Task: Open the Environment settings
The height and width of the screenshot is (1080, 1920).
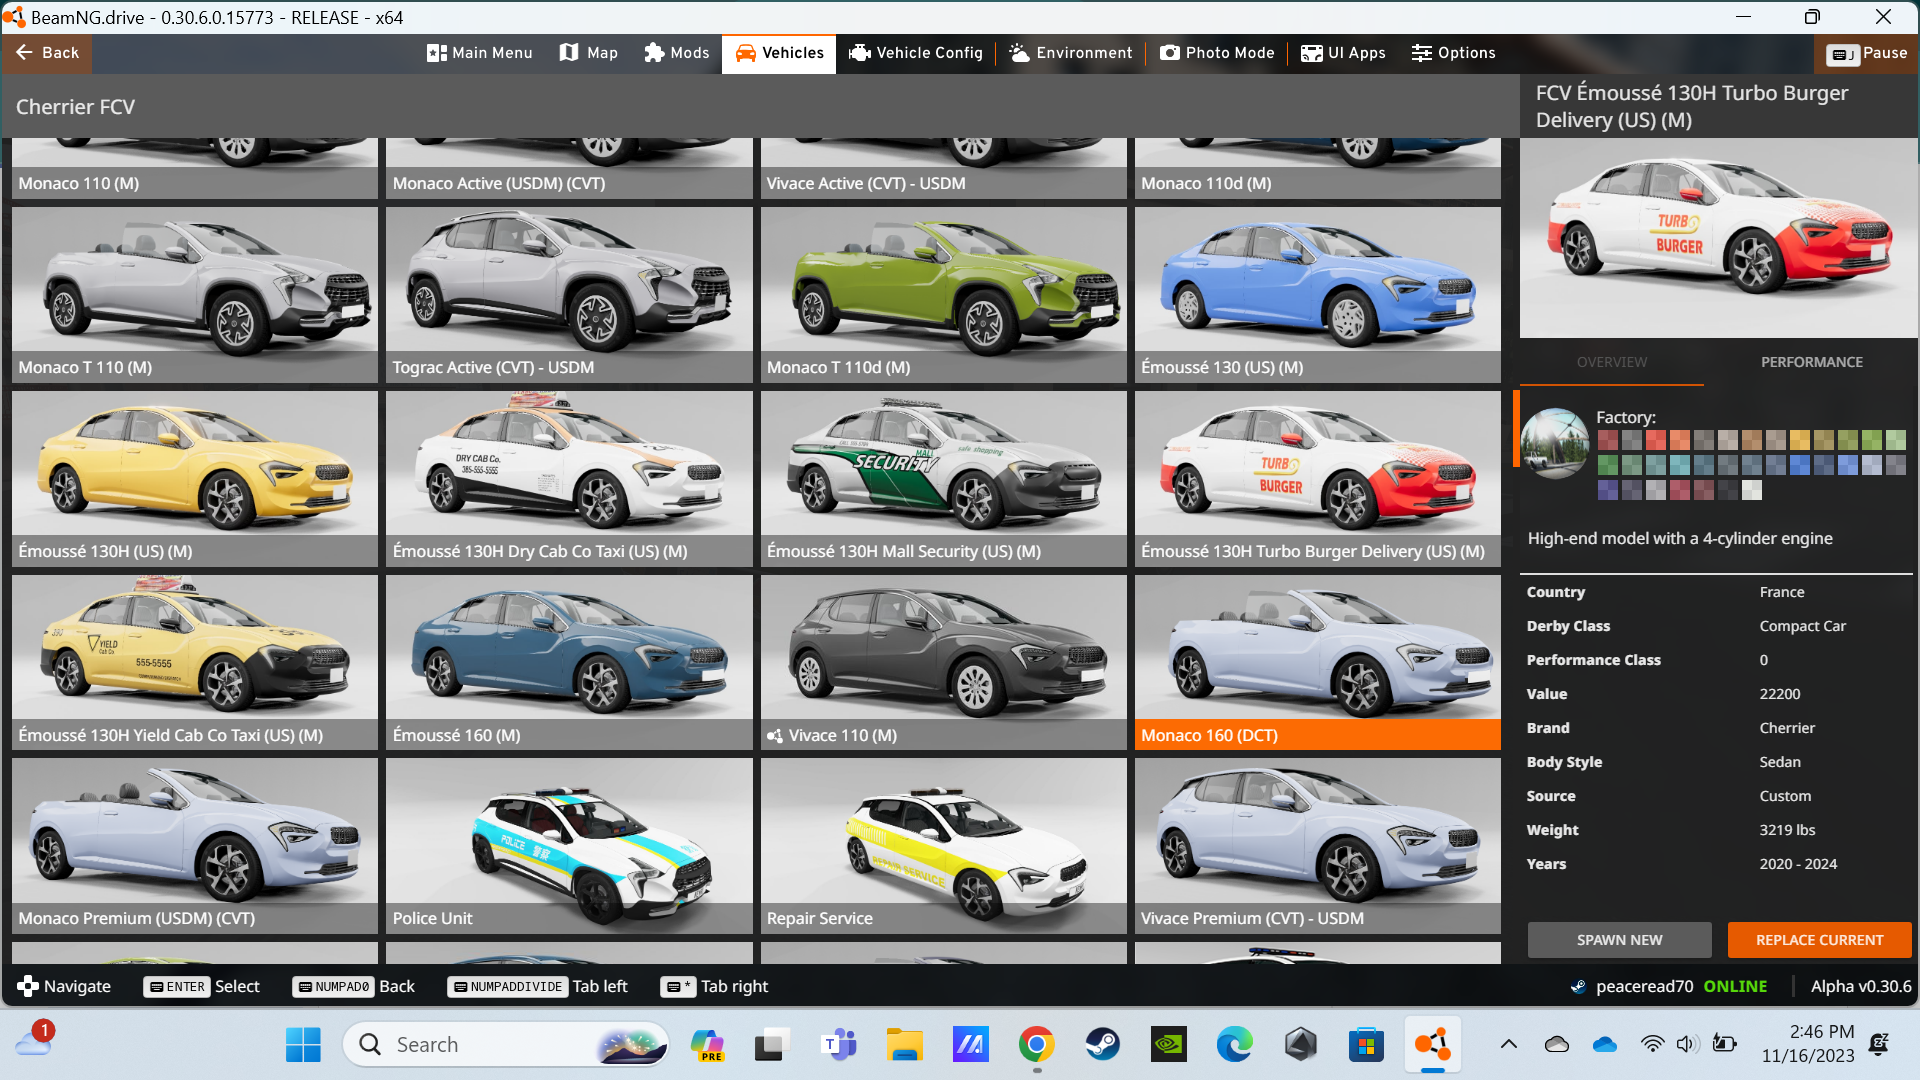Action: click(x=1071, y=53)
